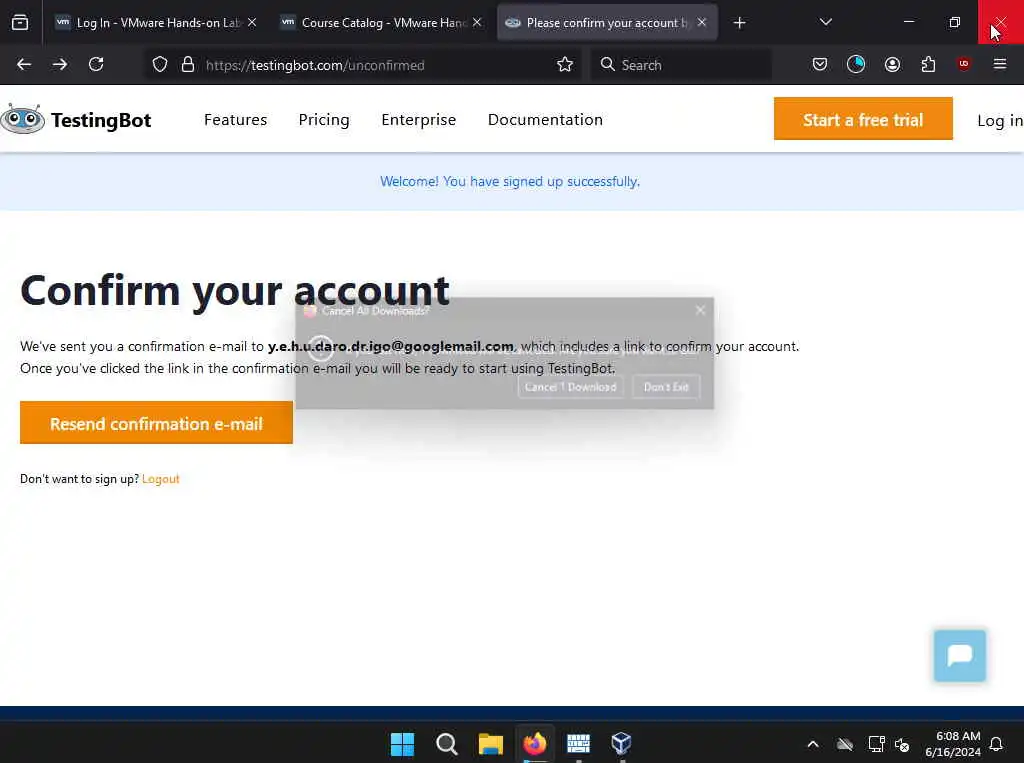Open VirtualBox cube icon in taskbar
Image resolution: width=1024 pixels, height=763 pixels.
[x=621, y=743]
